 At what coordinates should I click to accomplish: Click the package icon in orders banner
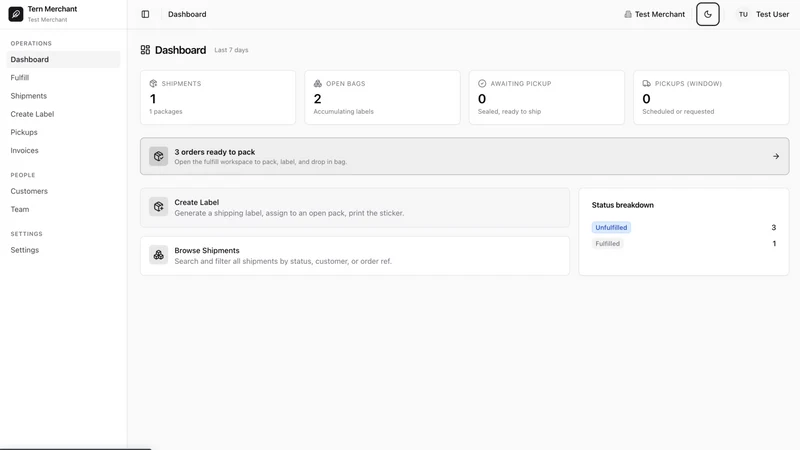coord(159,156)
